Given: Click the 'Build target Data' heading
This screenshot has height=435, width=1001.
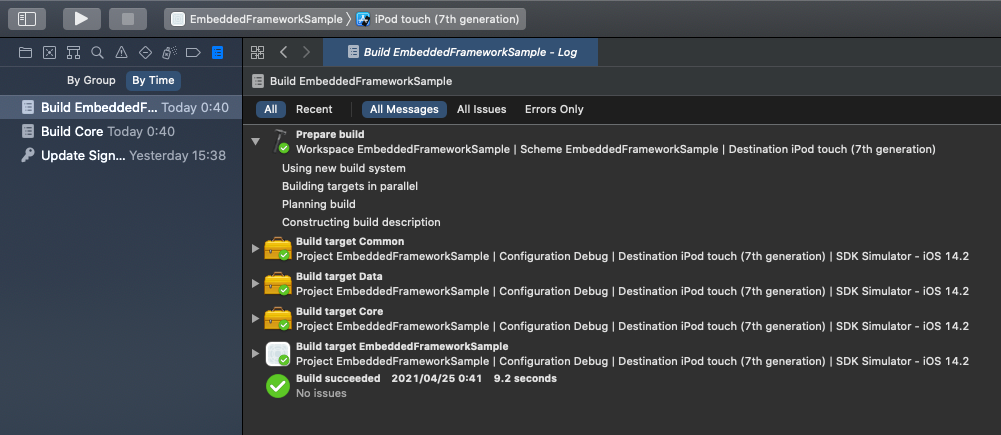Looking at the screenshot, I should point(339,277).
